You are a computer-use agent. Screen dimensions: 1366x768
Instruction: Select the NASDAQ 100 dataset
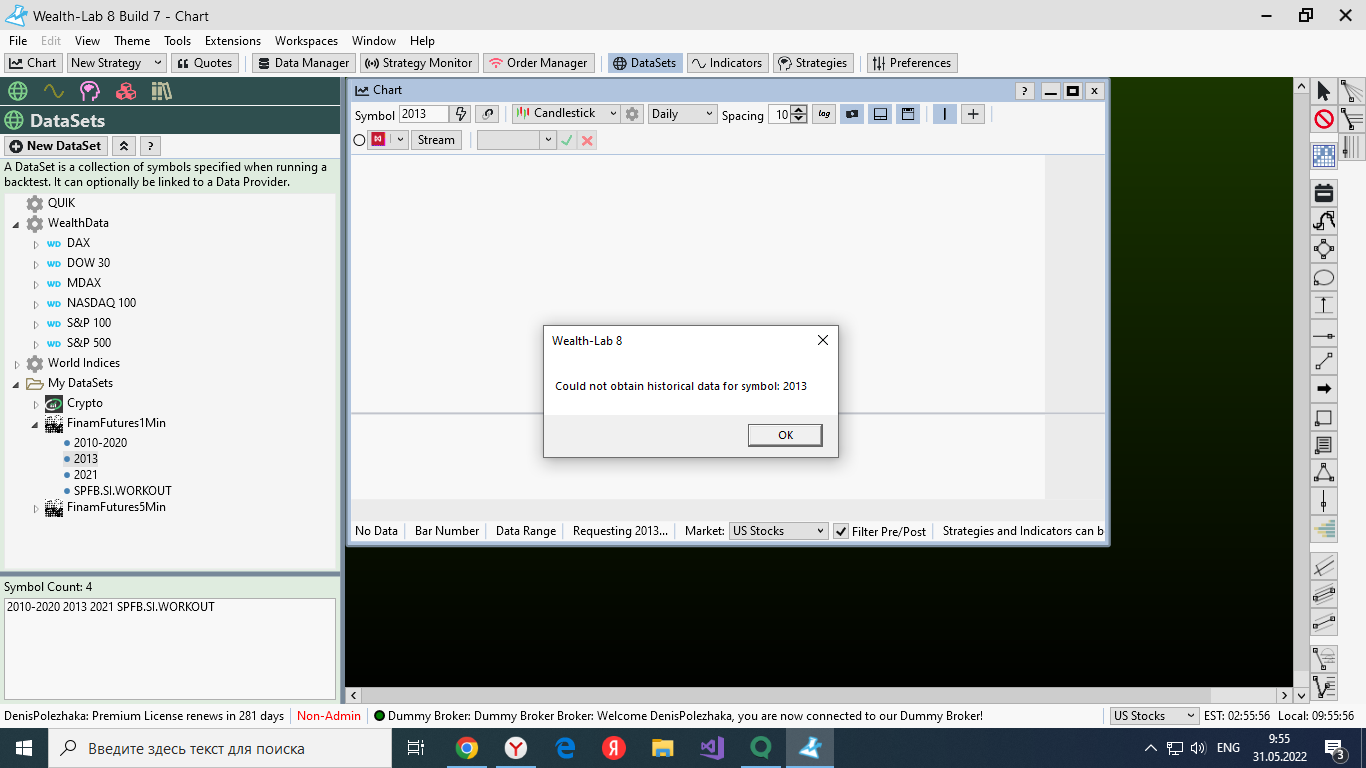(101, 303)
